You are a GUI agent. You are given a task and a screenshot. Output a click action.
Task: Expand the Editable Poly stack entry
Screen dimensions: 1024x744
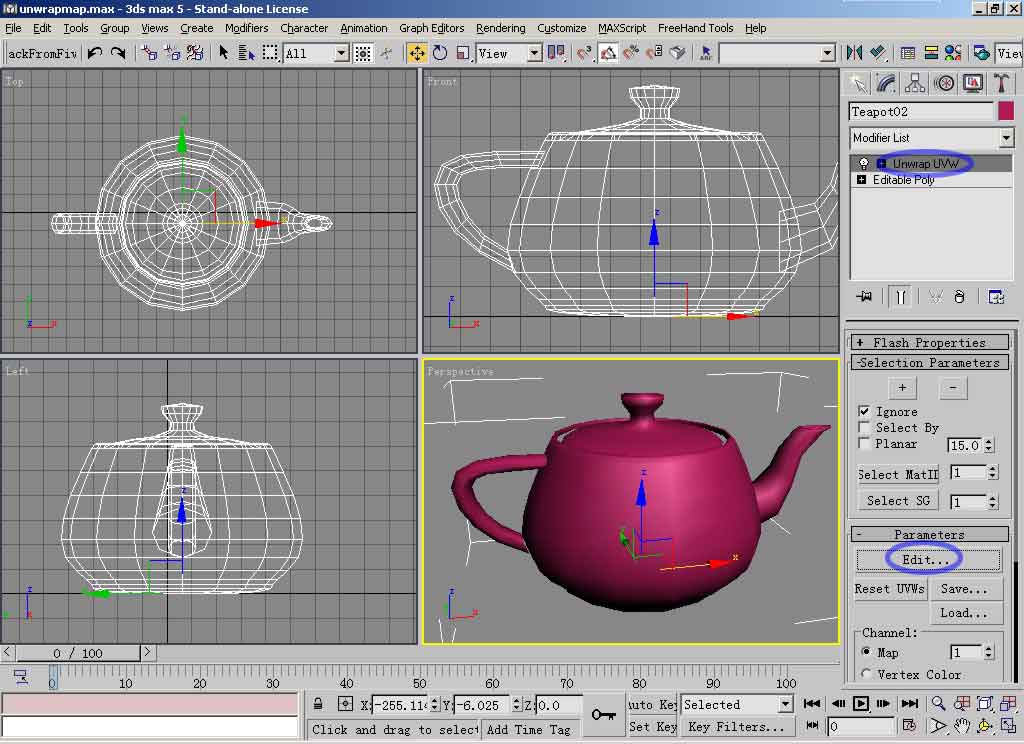point(862,180)
